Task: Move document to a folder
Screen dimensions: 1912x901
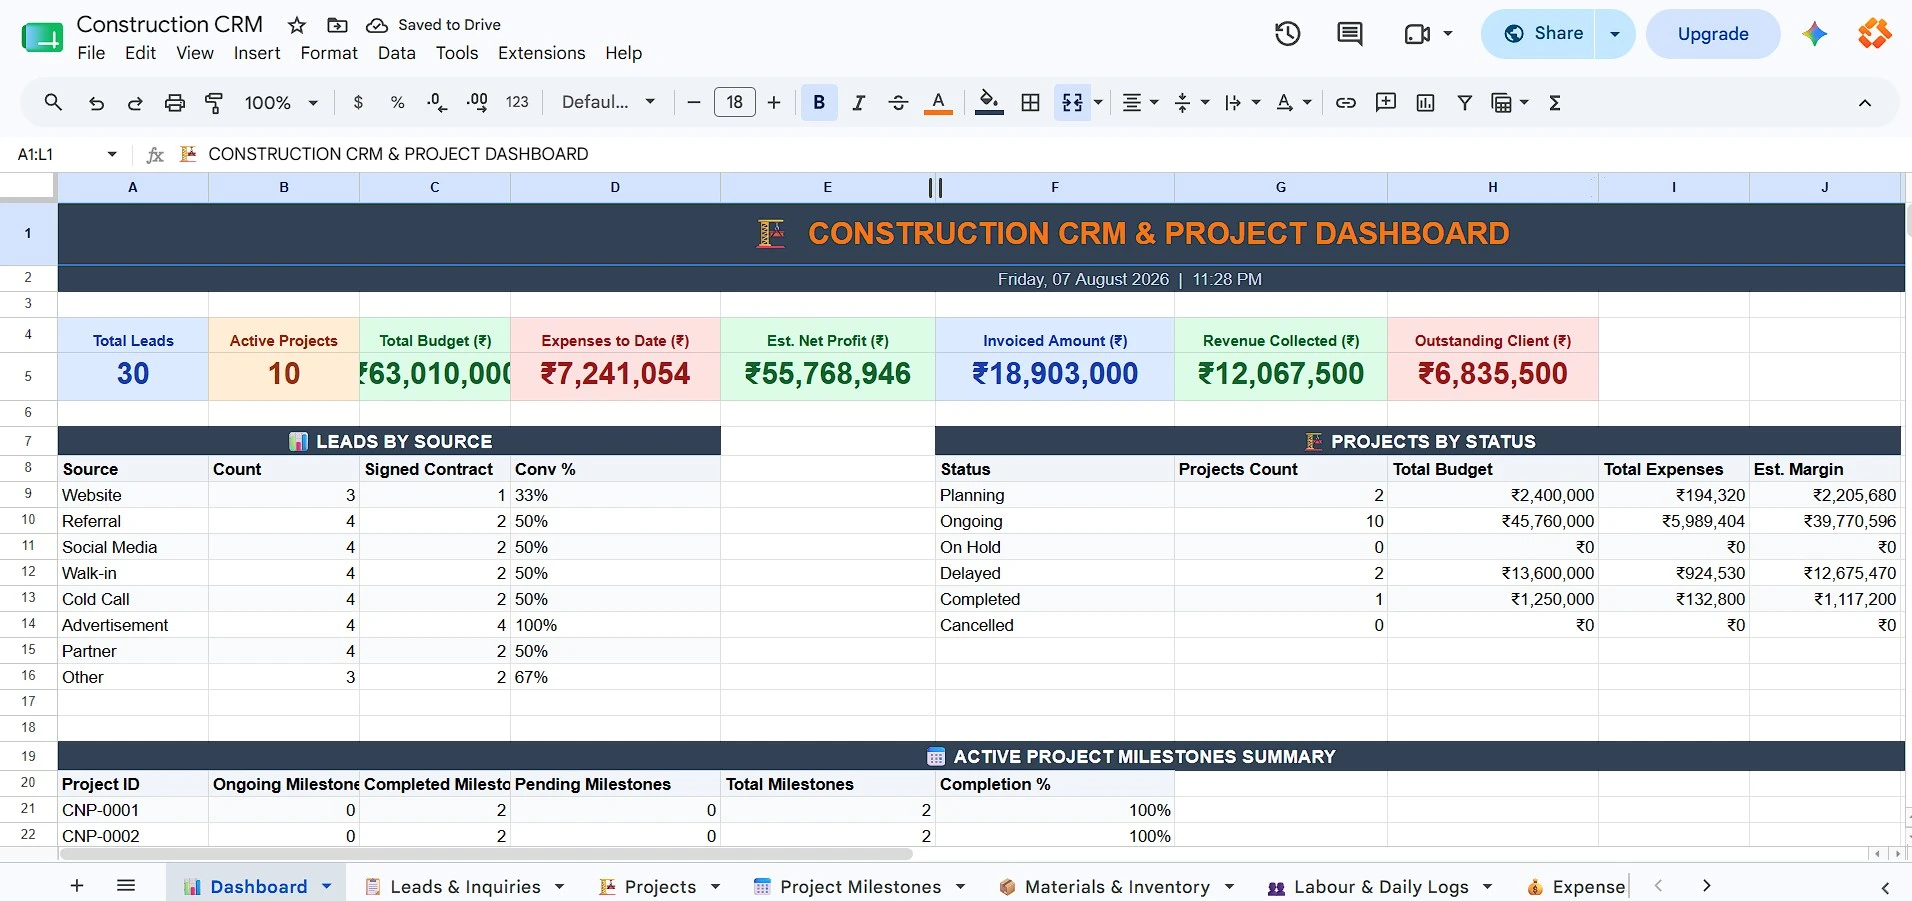Action: (x=338, y=25)
